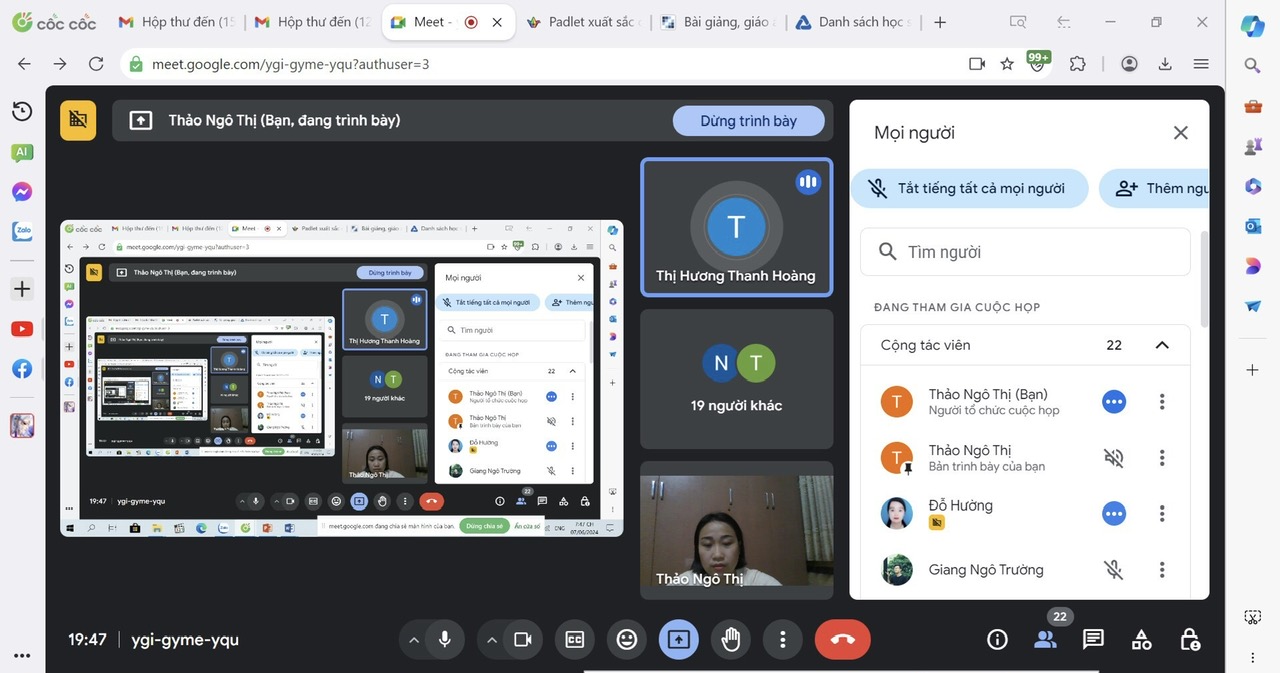Send a reaction with the emoji icon

coord(627,639)
